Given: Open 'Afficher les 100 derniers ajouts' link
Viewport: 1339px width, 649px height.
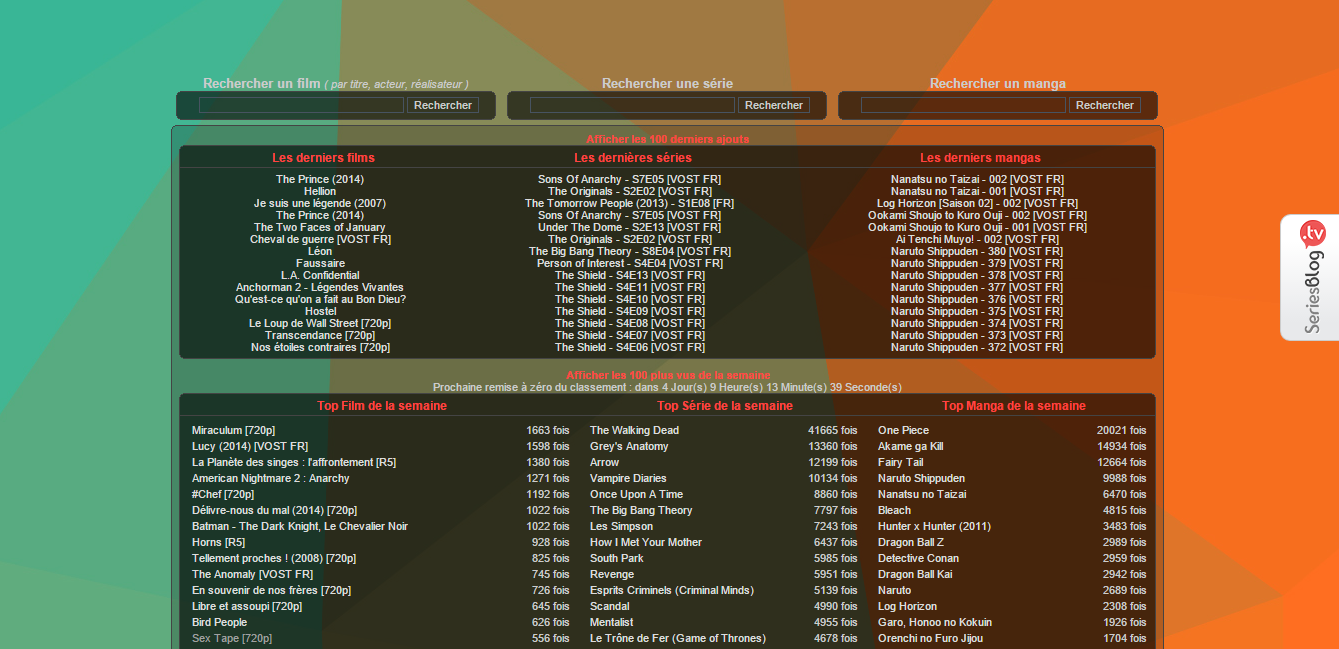Looking at the screenshot, I should point(667,139).
